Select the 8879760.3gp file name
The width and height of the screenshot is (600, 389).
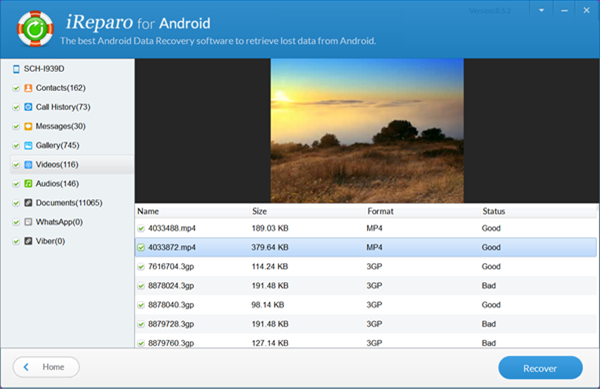coord(171,343)
